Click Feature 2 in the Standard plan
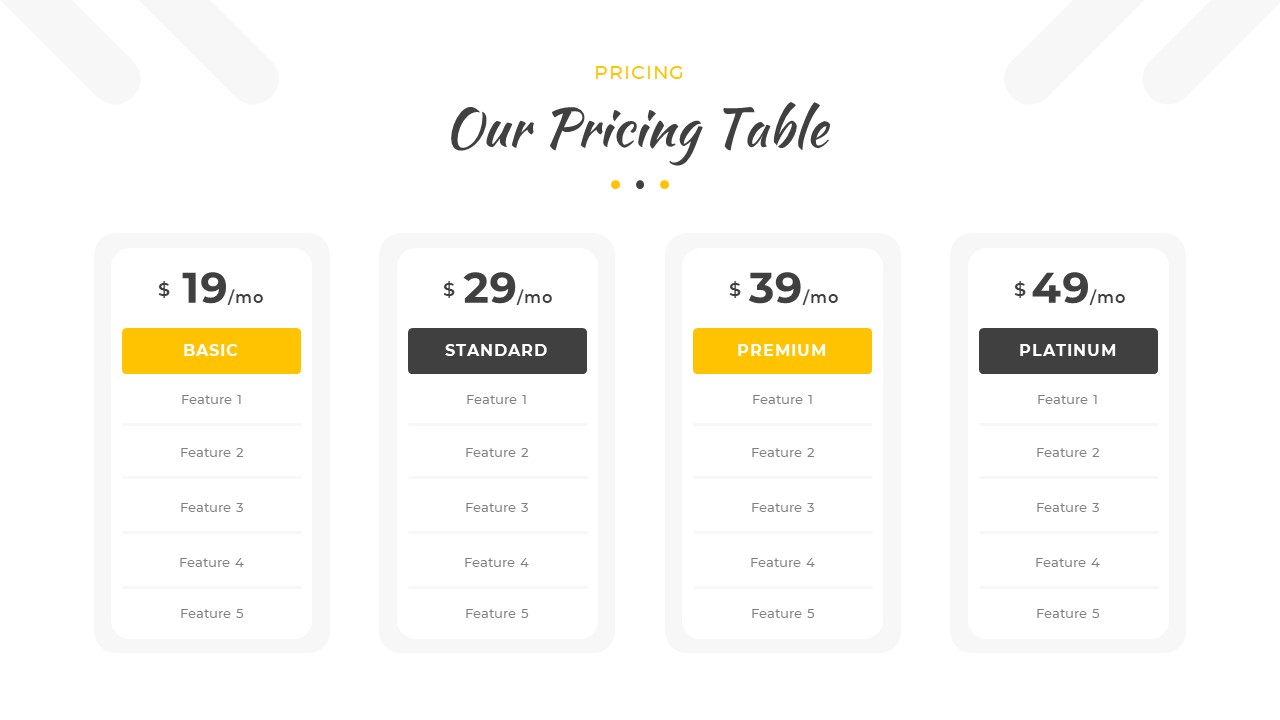 coord(497,453)
